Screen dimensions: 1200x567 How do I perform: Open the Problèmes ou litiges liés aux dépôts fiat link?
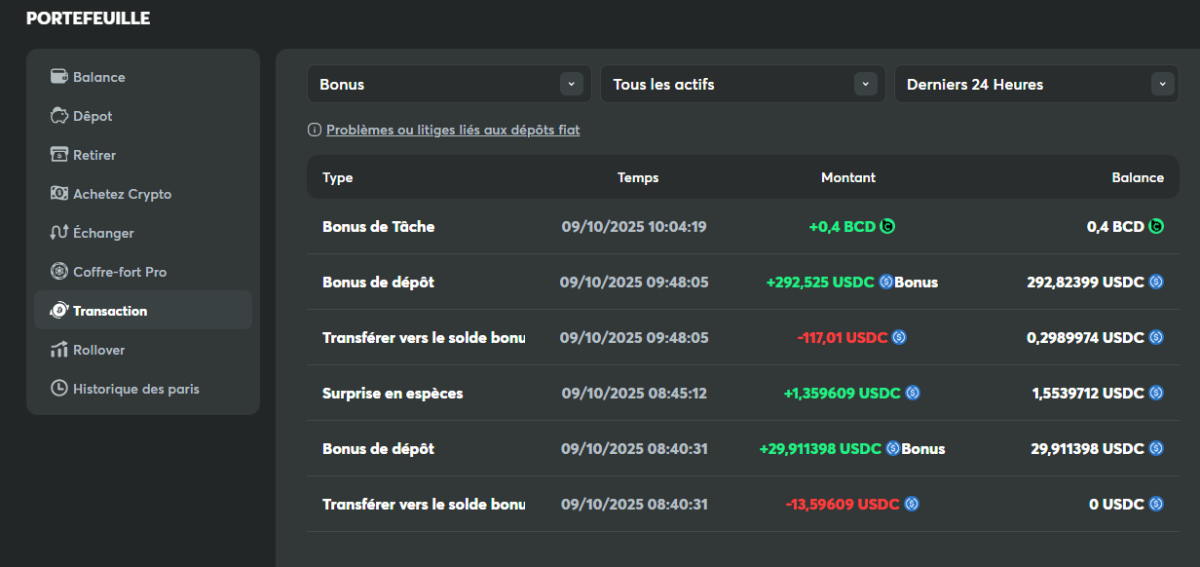(x=453, y=130)
